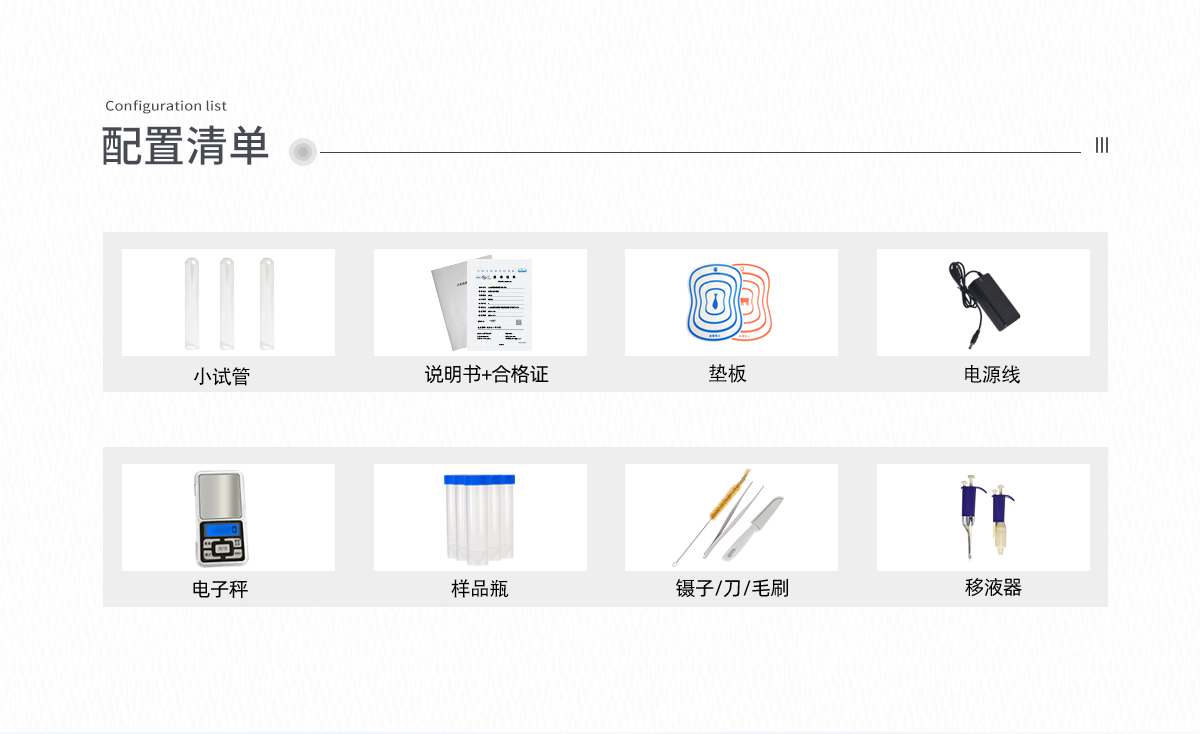
Task: Click the three vertical bars icon
Action: coord(1102,145)
